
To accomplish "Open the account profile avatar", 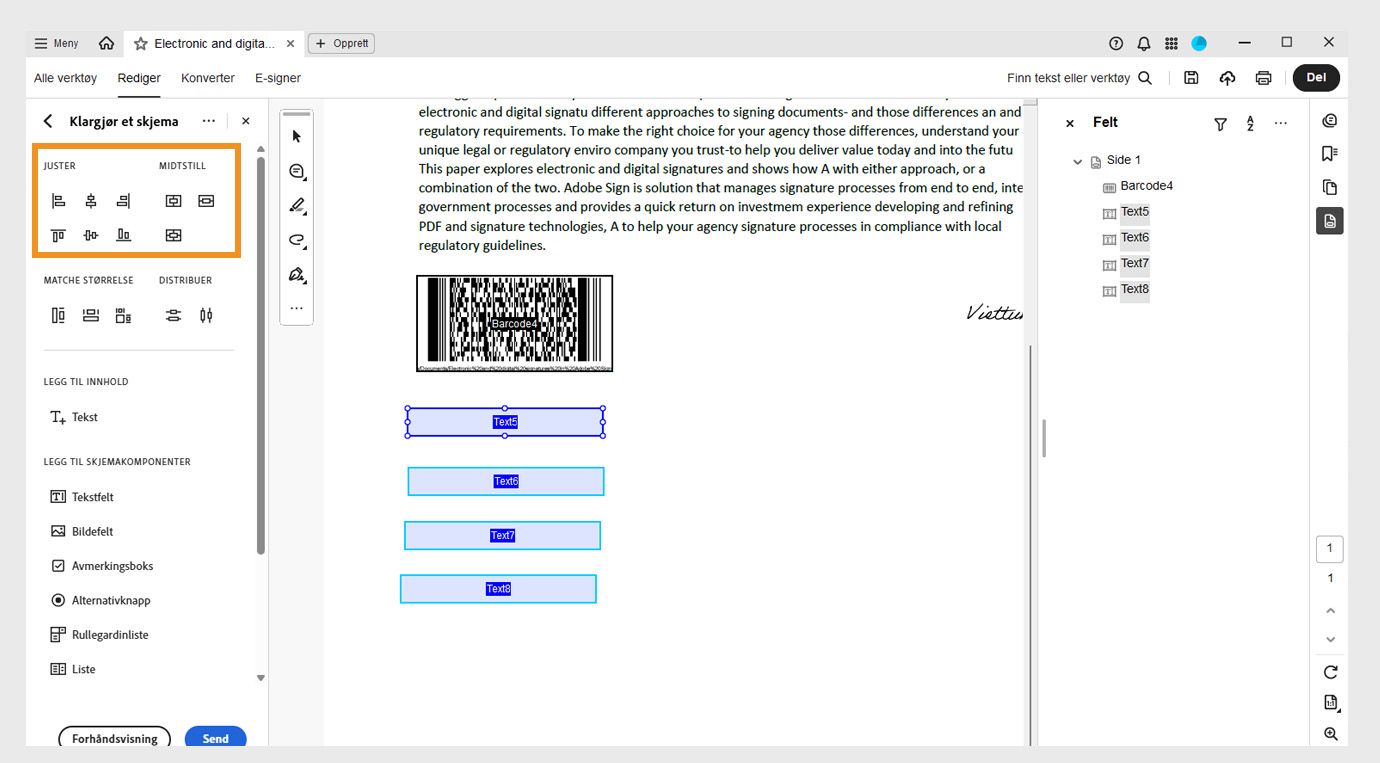I will tap(1199, 44).
